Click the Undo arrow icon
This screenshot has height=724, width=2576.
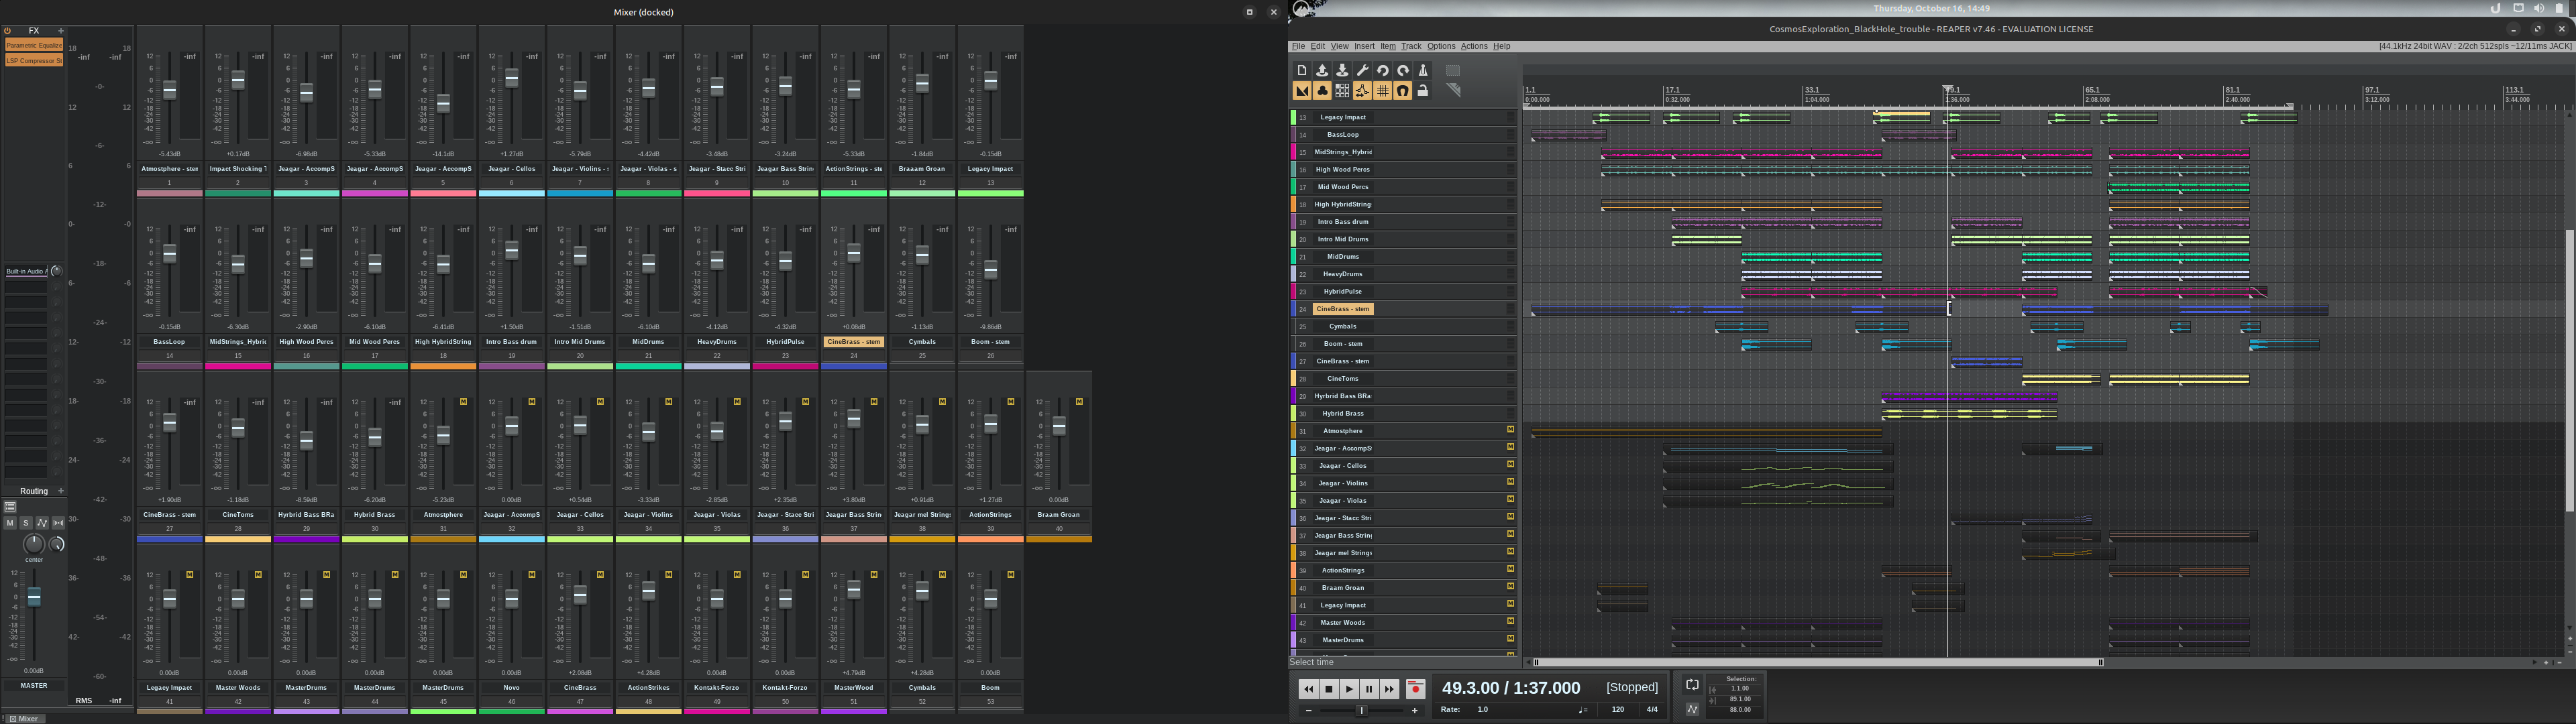1382,70
